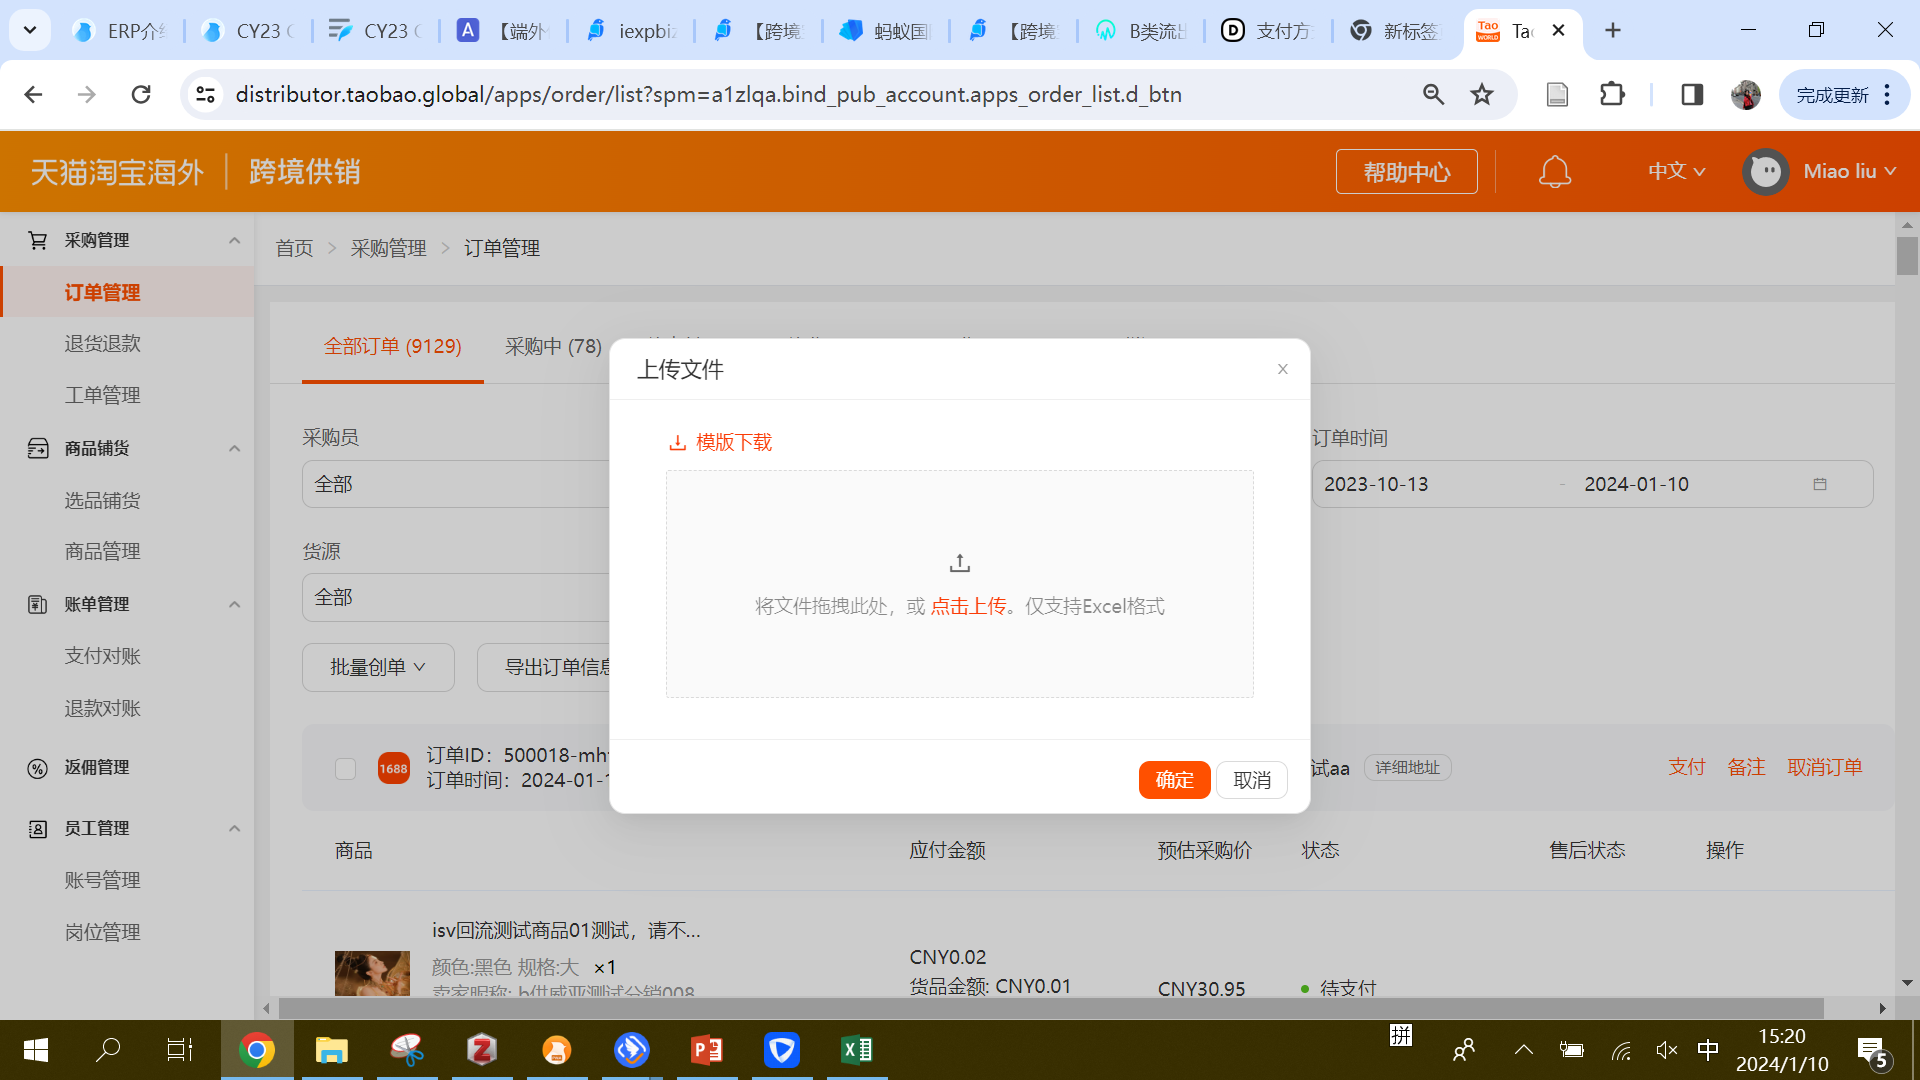Click the 点击上传 link in upload dialog
The image size is (1920, 1080).
(x=968, y=605)
